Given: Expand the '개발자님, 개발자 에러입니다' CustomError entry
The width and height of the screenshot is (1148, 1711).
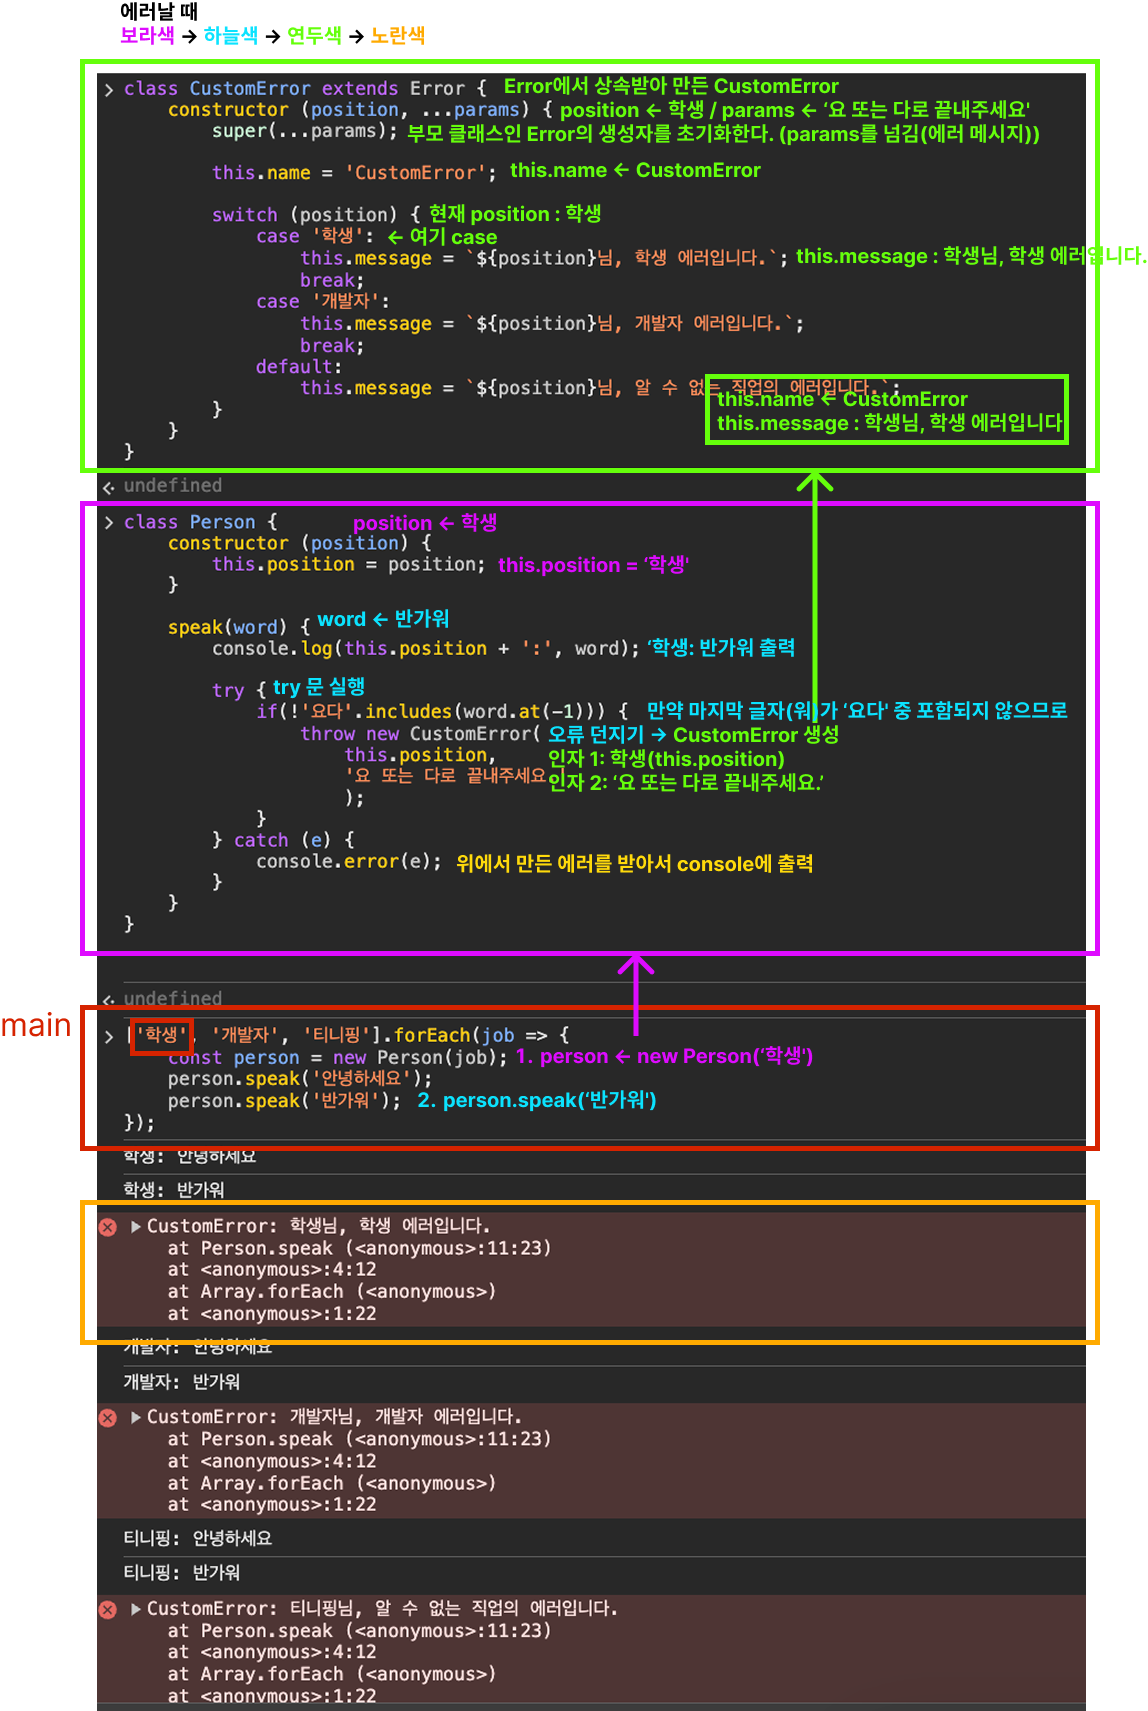Looking at the screenshot, I should (136, 1417).
